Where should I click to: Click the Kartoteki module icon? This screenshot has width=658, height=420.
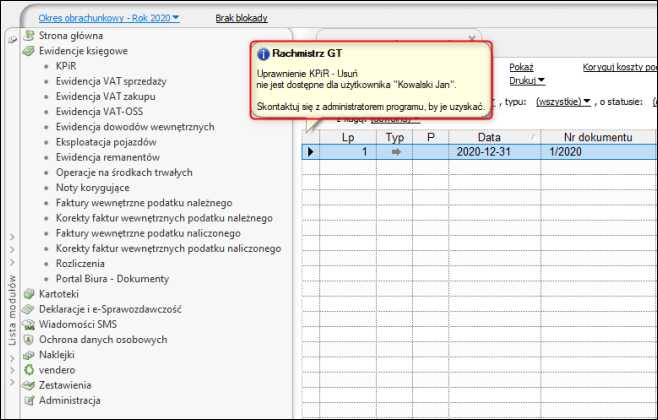tap(29, 294)
